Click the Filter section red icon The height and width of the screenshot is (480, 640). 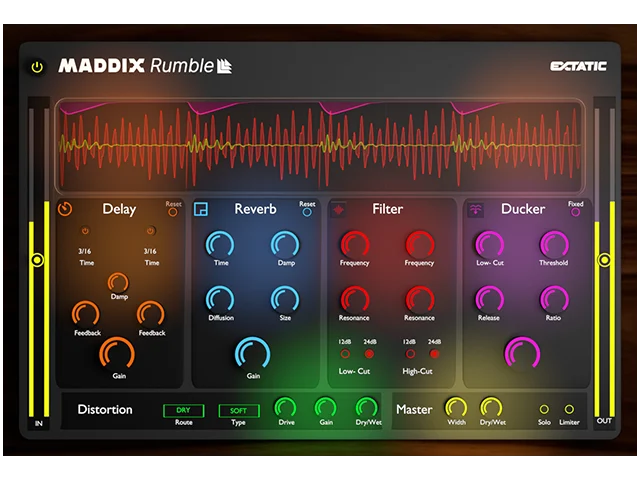(x=338, y=210)
